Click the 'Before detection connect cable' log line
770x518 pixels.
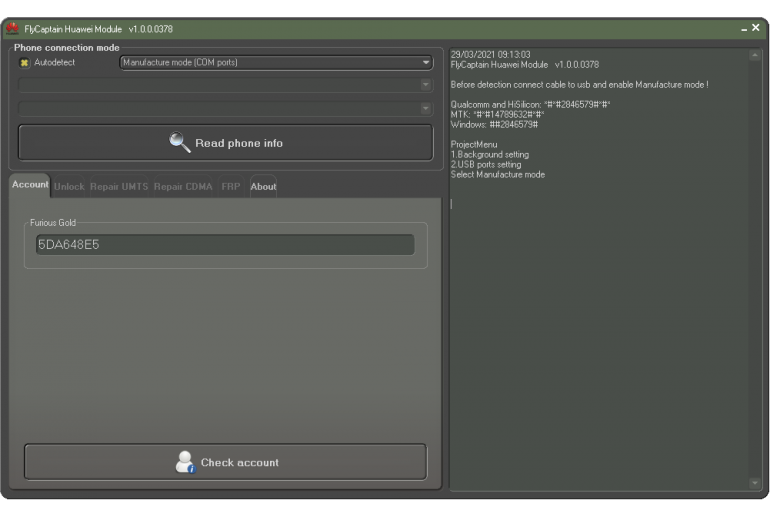tap(579, 84)
